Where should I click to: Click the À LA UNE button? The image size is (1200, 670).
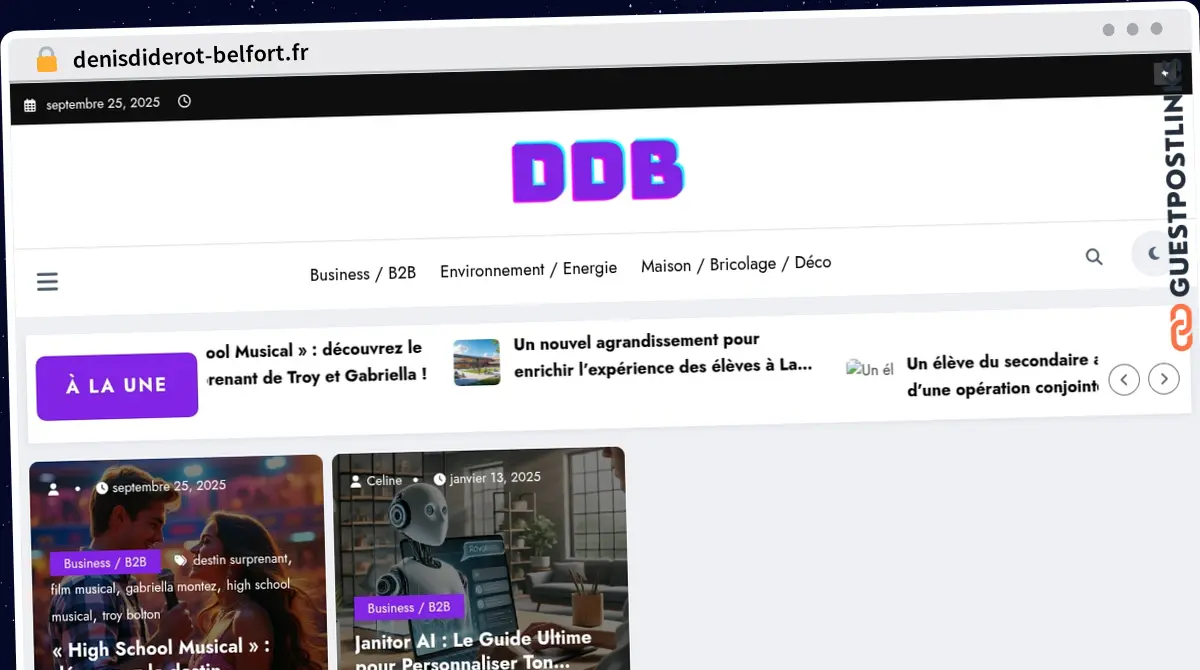click(117, 386)
